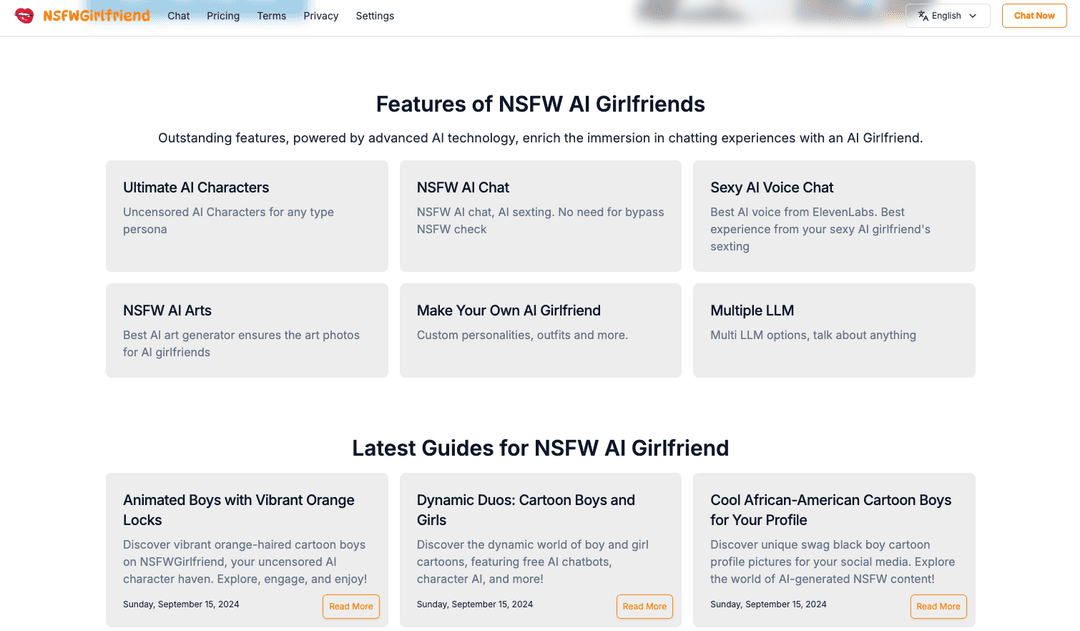
Task: Click 'Discover vibrant orange-haired cartoon boys' description
Action: (245, 562)
